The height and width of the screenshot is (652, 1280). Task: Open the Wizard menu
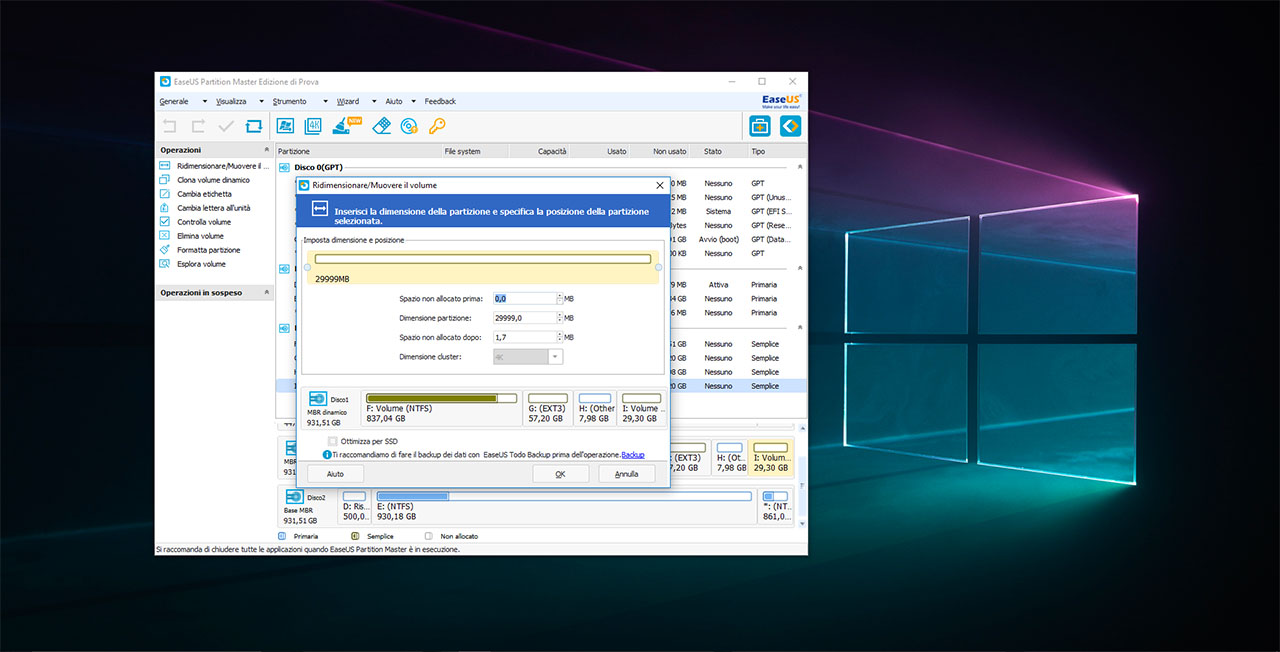348,102
